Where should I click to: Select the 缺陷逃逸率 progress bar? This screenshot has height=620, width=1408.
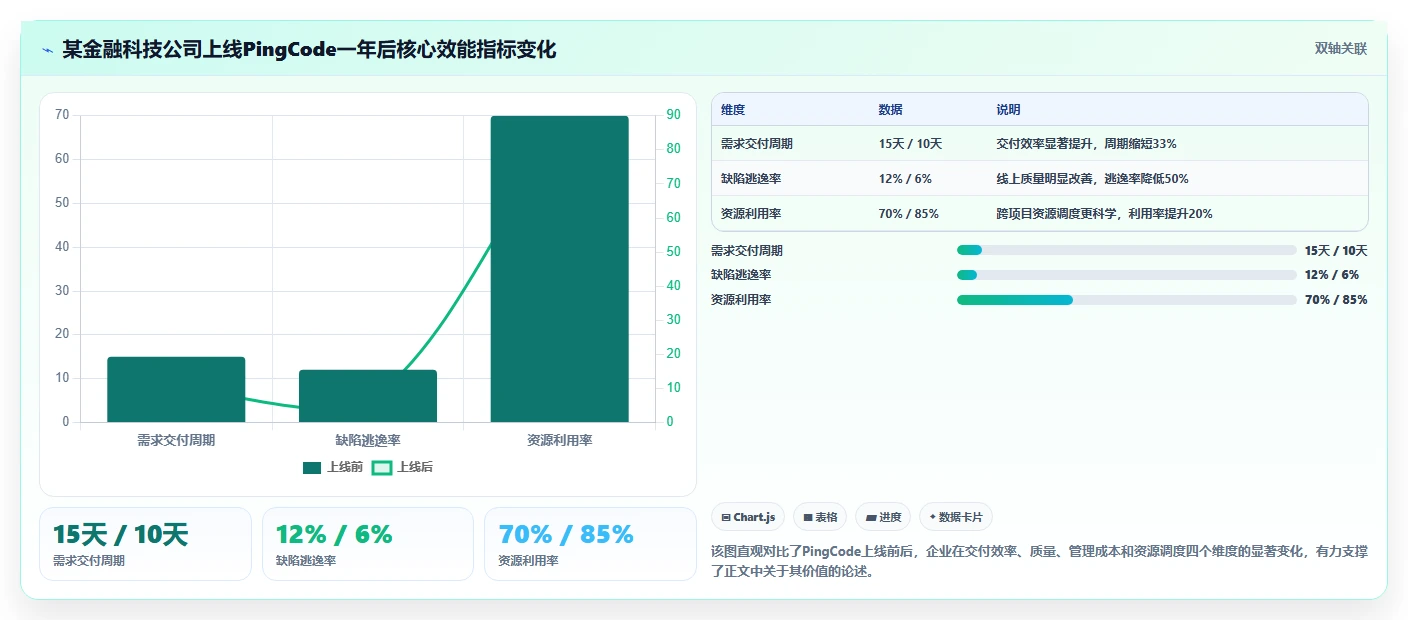[1126, 275]
